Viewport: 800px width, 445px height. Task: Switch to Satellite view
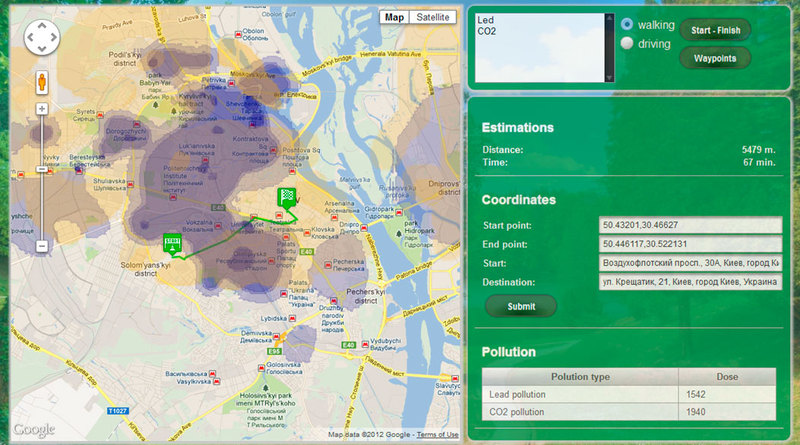click(x=433, y=17)
